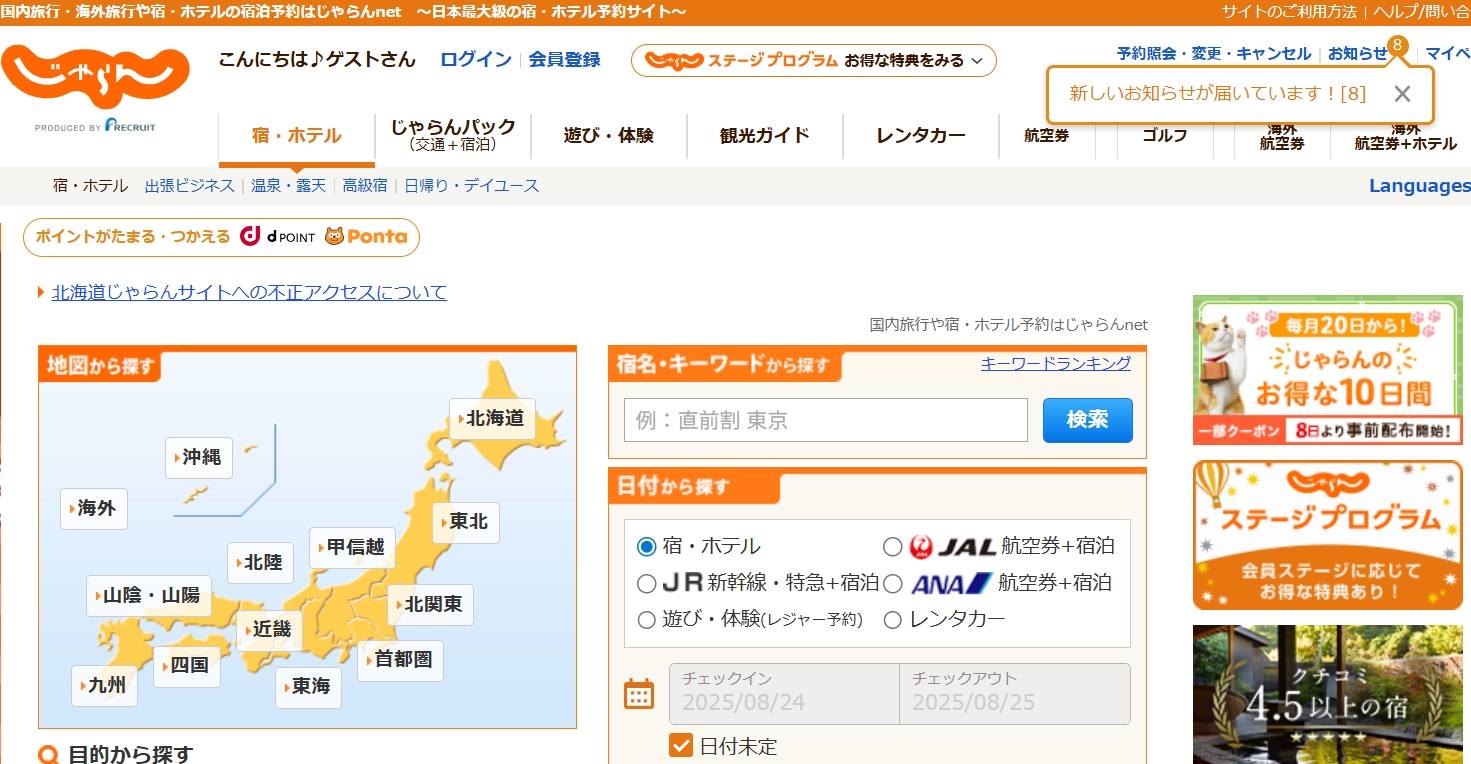Open the サイトのご利用方法 link
This screenshot has height=764, width=1471.
pos(1289,12)
